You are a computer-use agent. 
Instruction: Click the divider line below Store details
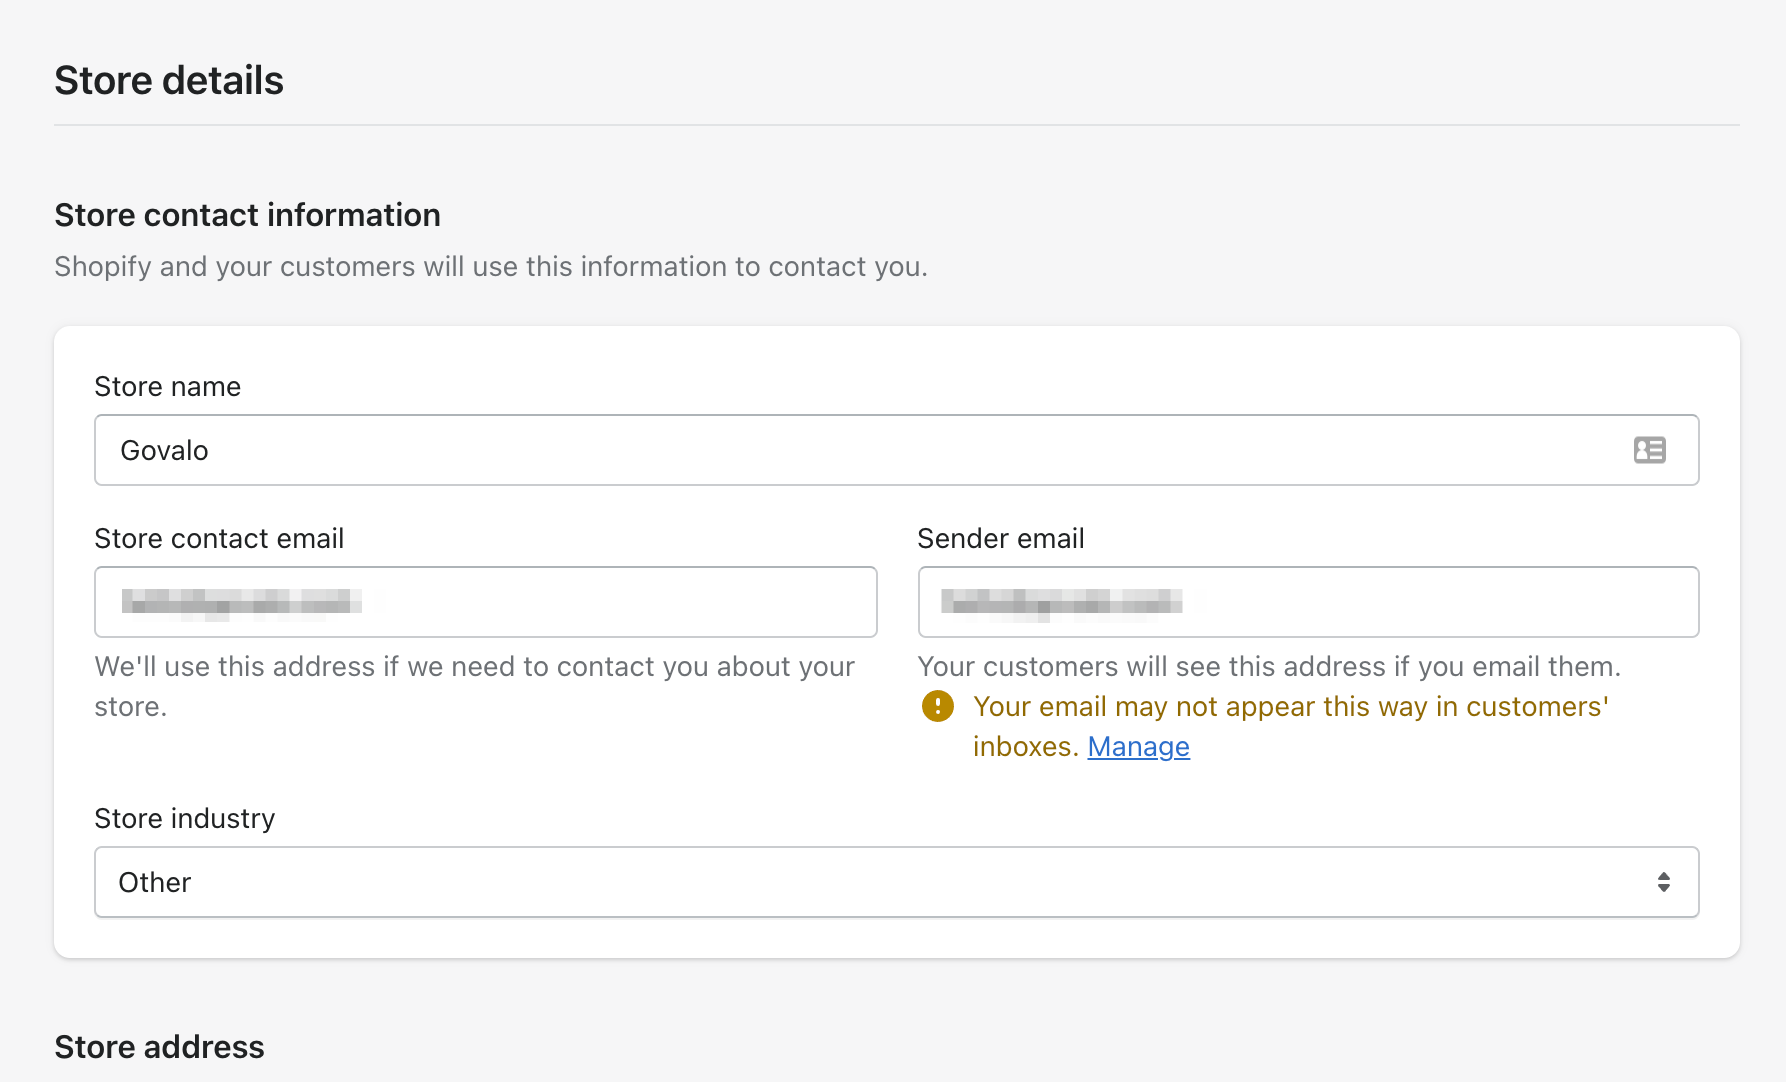click(x=896, y=125)
